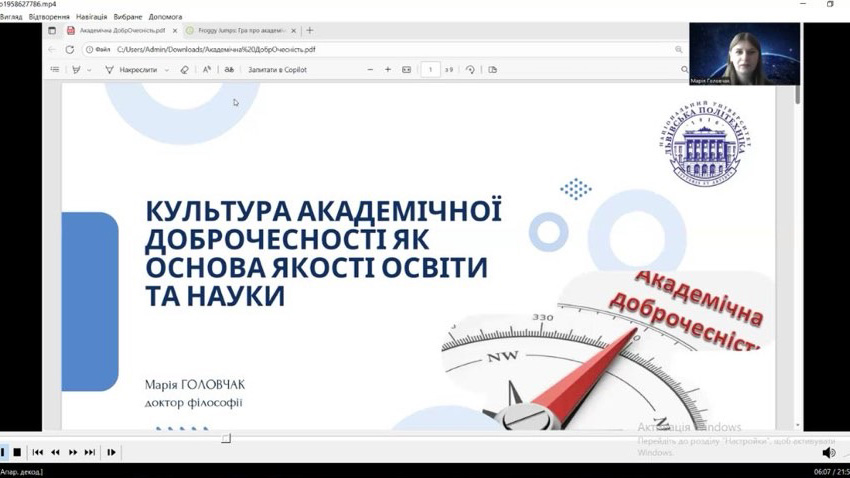The width and height of the screenshot is (850, 478).
Task: Select the PDF highlight tool
Action: 76,69
